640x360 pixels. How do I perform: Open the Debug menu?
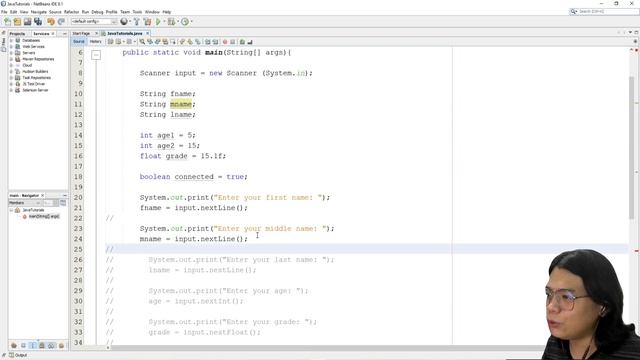pos(97,12)
